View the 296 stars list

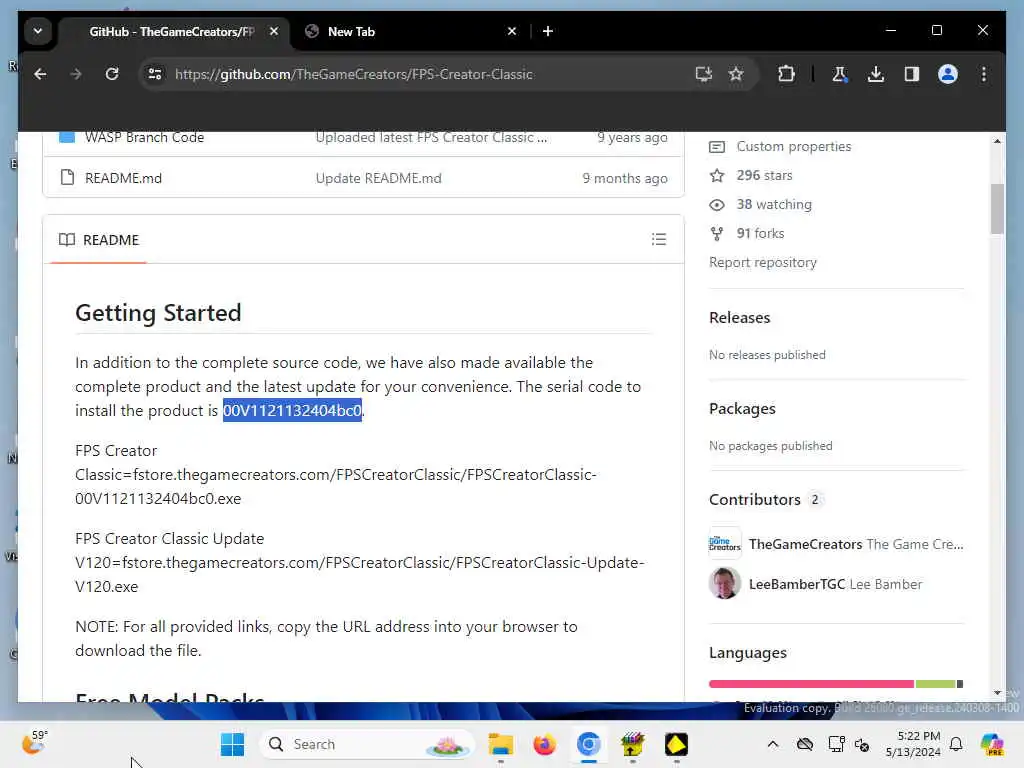tap(764, 175)
